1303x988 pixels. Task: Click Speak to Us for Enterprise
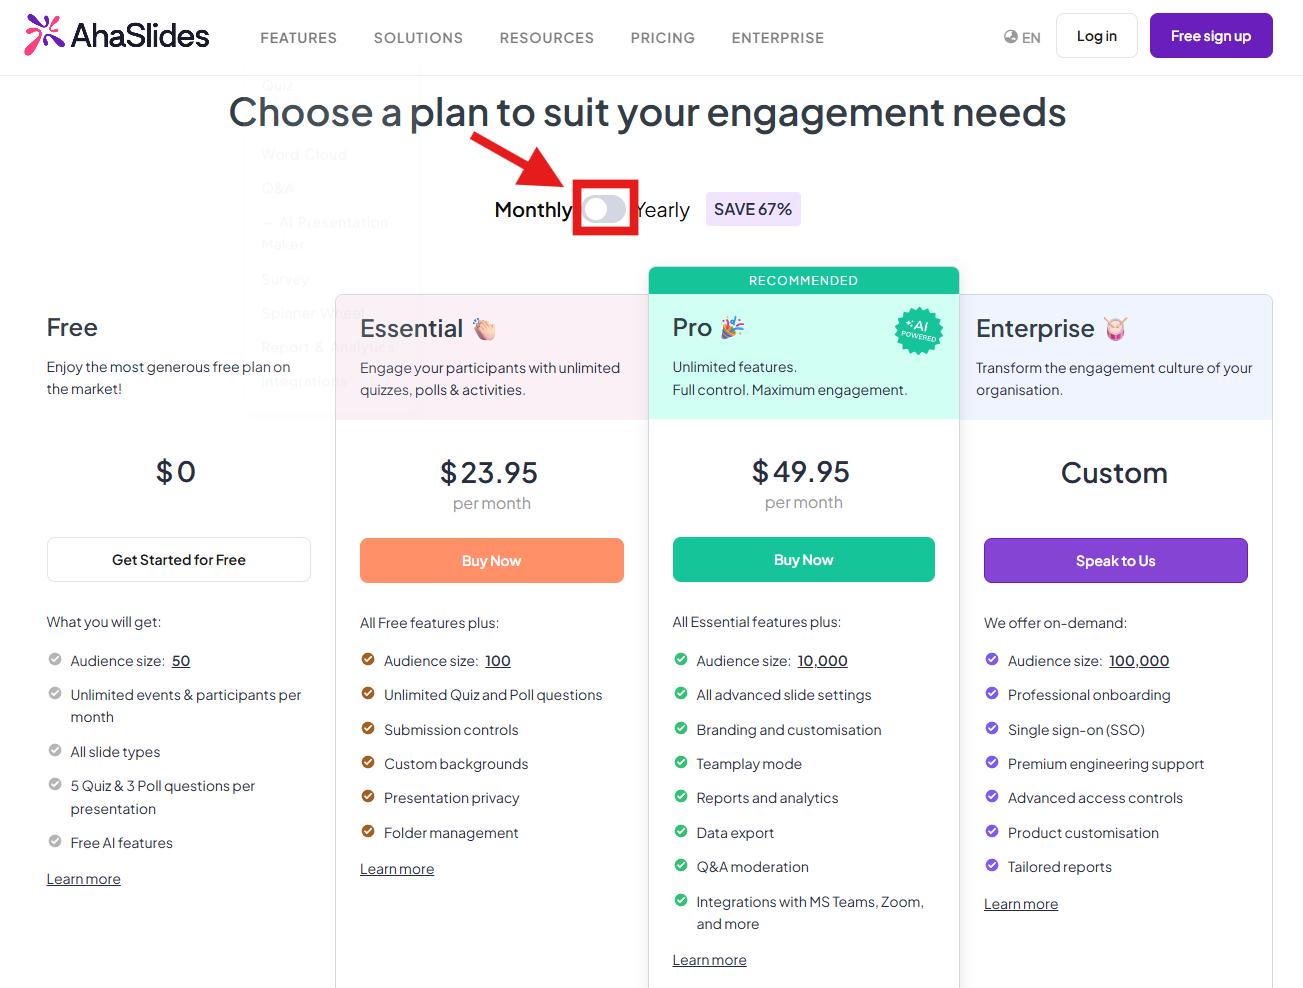[x=1116, y=561]
